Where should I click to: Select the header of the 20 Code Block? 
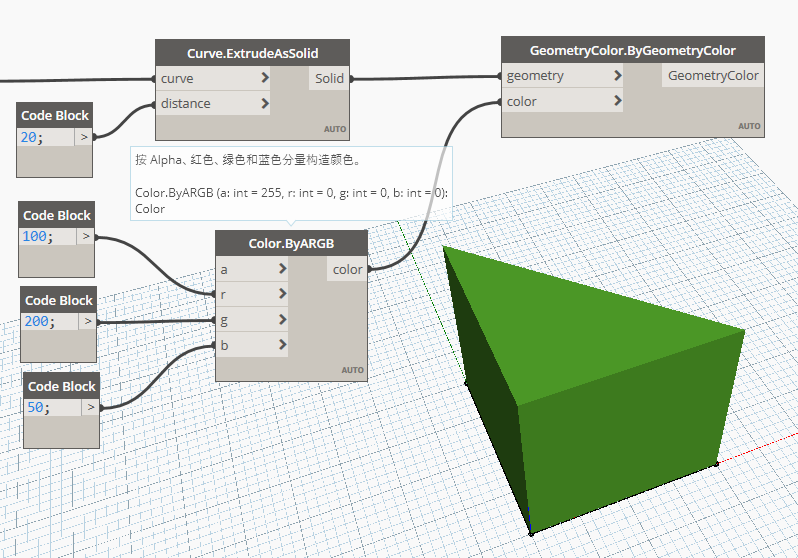click(54, 116)
